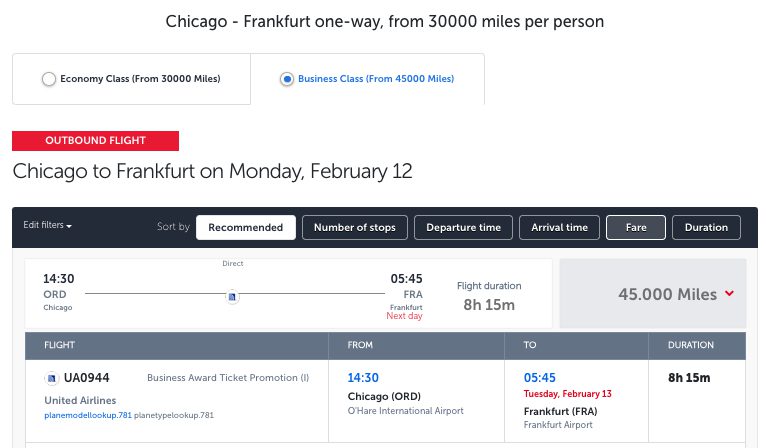
Task: Sort results by Duration
Action: tap(706, 228)
